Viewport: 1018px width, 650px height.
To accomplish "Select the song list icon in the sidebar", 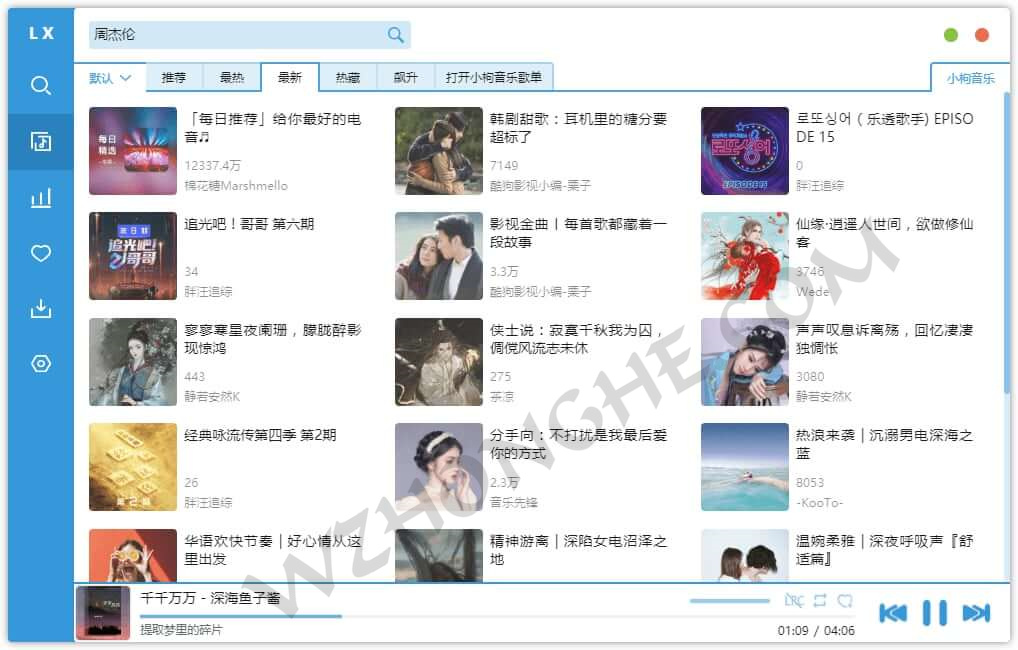I will pos(40,142).
